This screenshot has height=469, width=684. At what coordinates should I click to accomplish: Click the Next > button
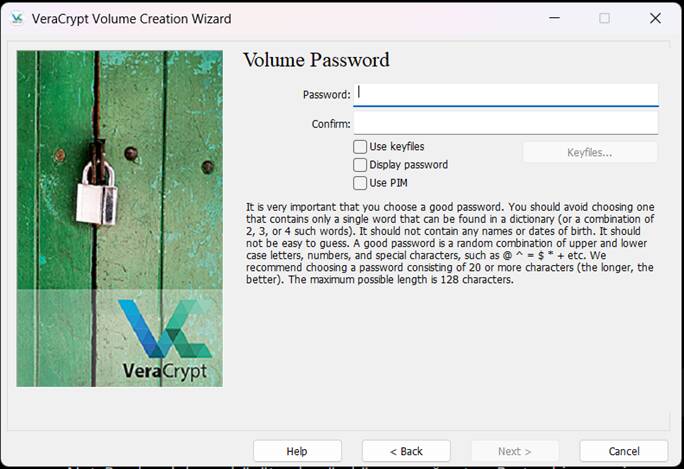tap(515, 451)
